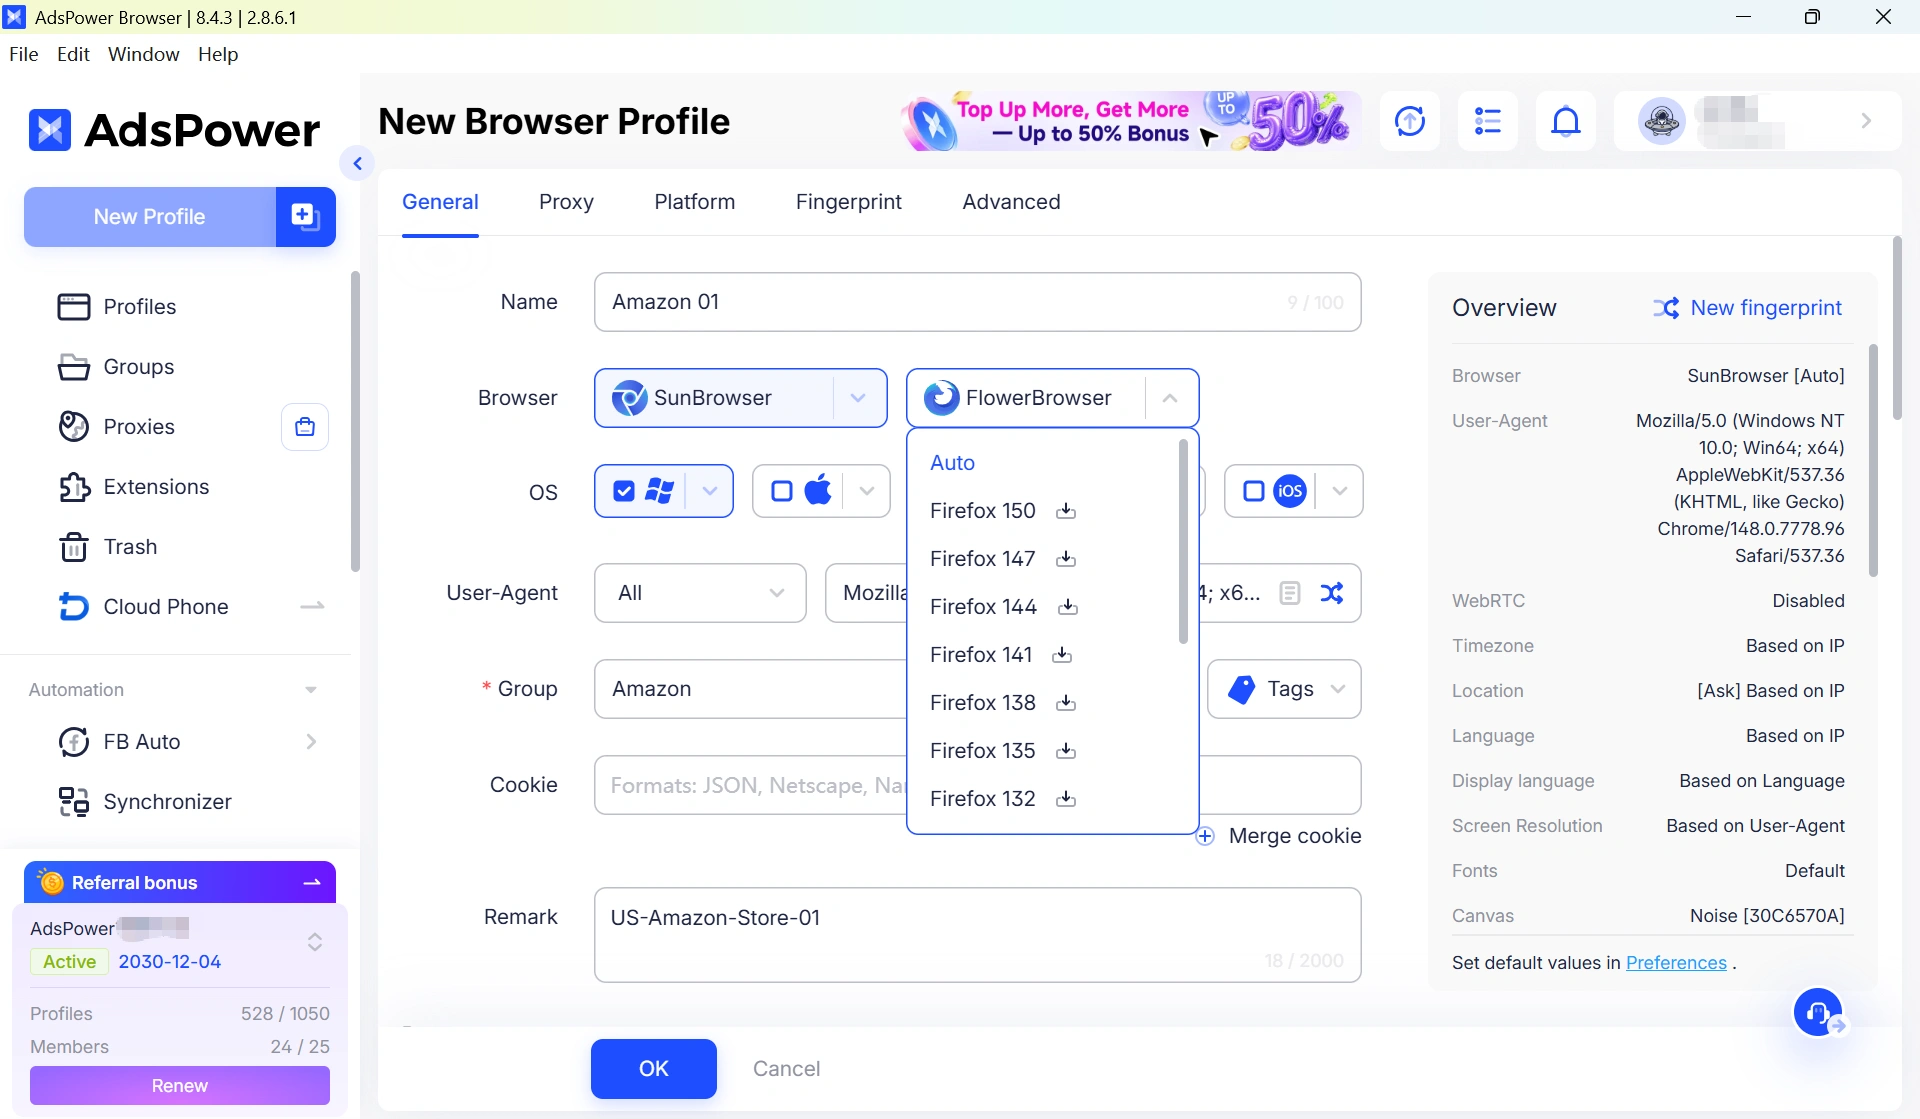
Task: Open the Preferences link
Action: pyautogui.click(x=1676, y=962)
